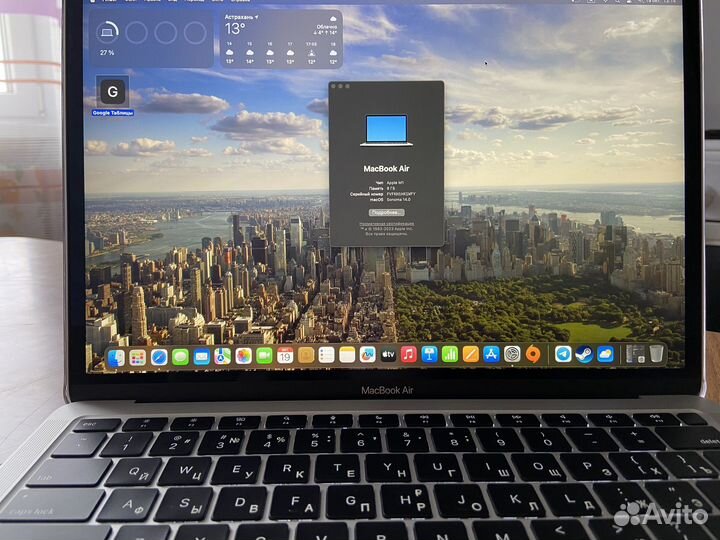Click the Подробнее button in the About window
Screen dimensions: 720x540
pyautogui.click(x=386, y=213)
